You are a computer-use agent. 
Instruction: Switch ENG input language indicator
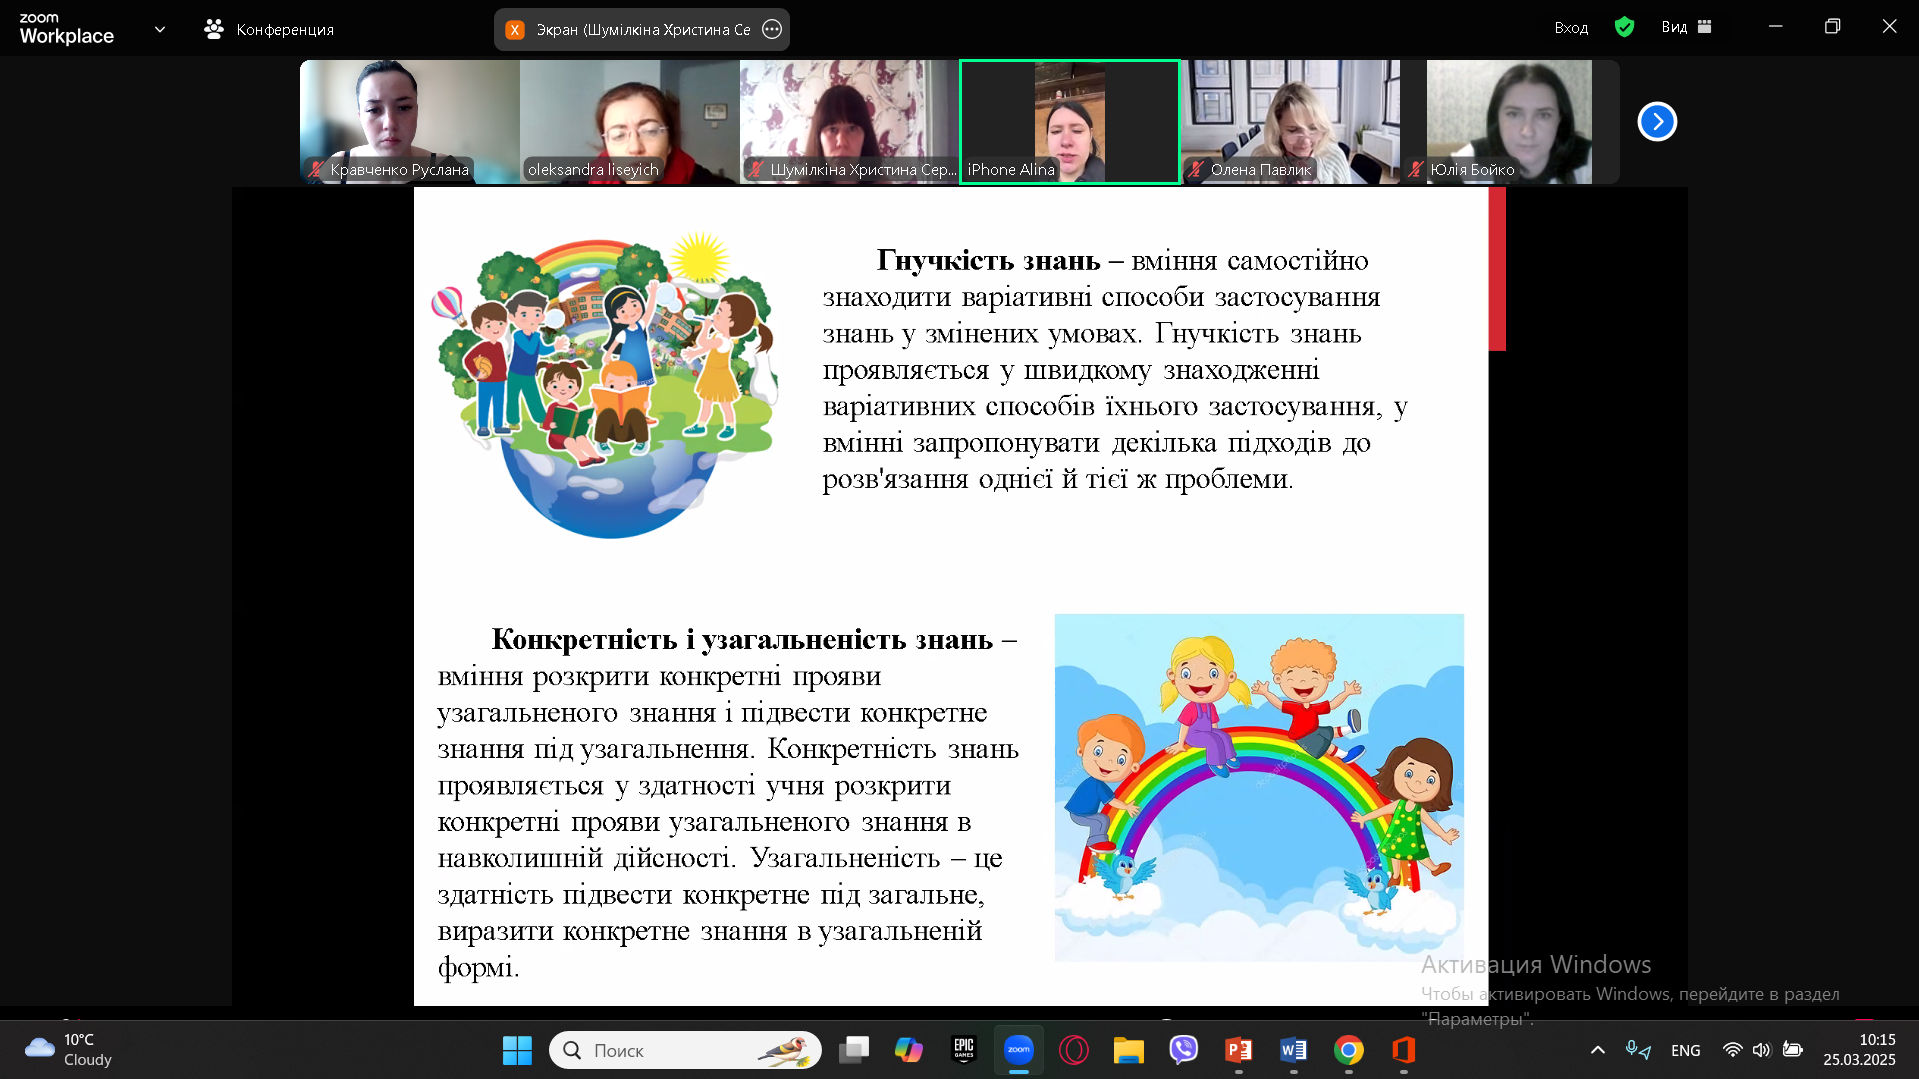1685,1050
